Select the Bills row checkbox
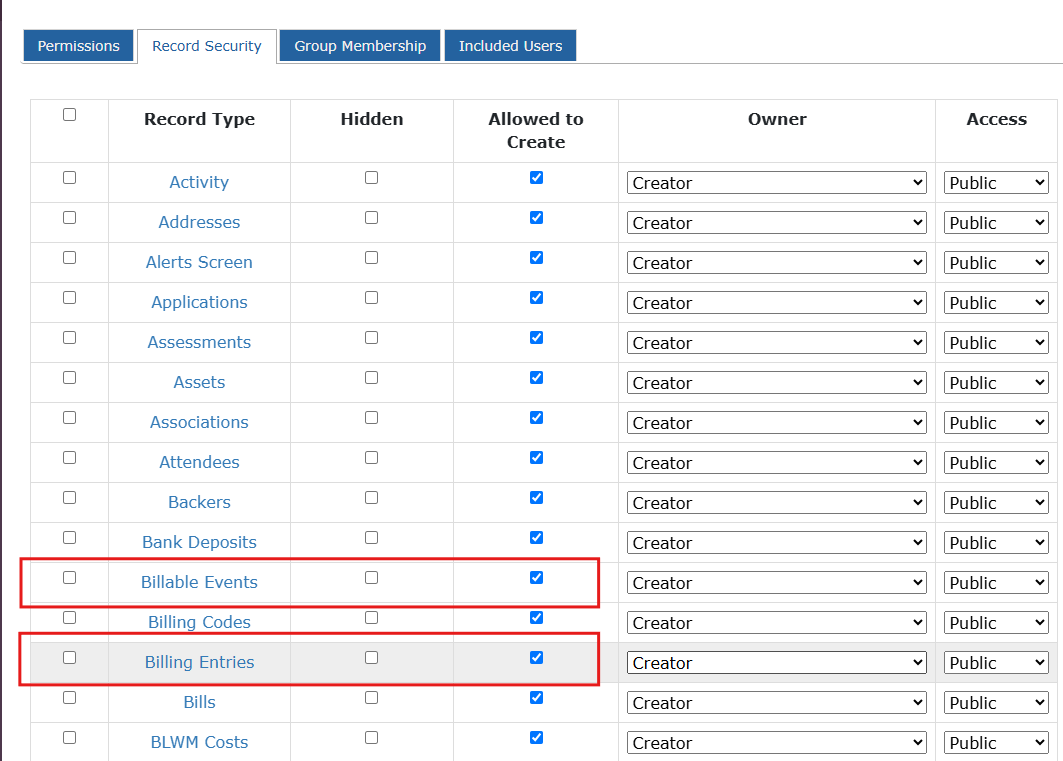The height and width of the screenshot is (761, 1063). (x=69, y=697)
